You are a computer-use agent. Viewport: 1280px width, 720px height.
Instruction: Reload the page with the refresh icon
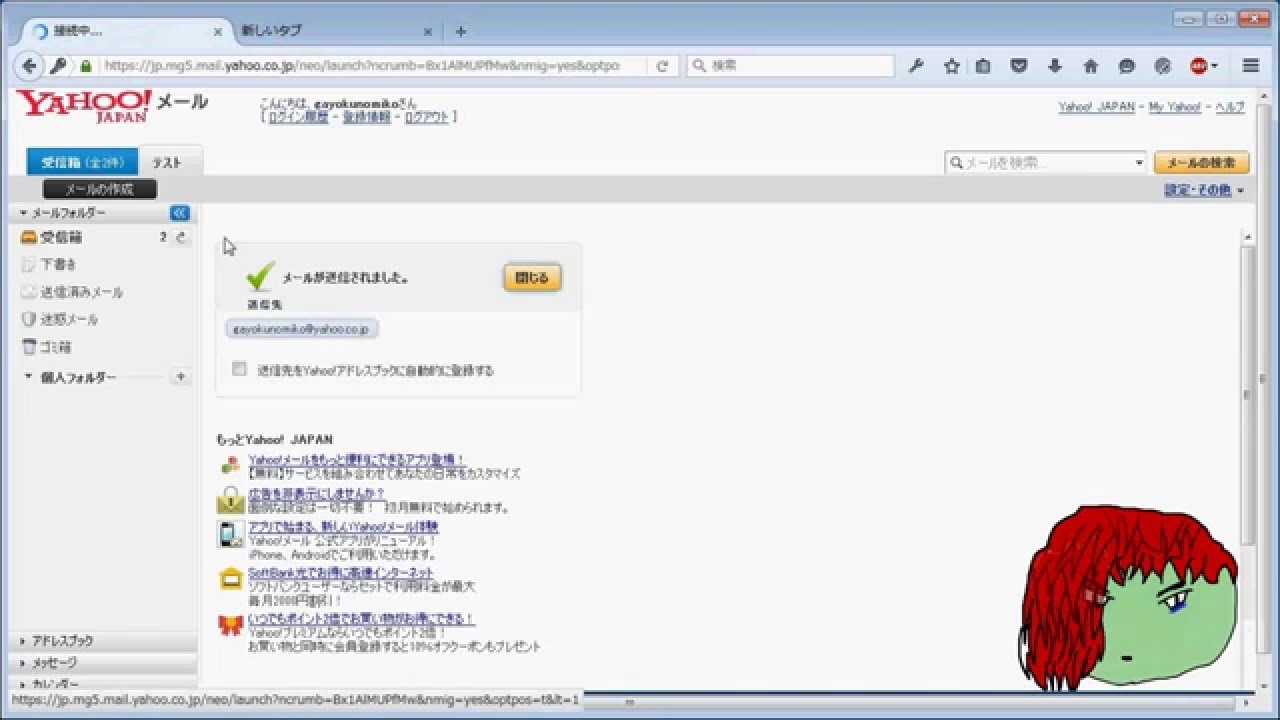(x=662, y=66)
